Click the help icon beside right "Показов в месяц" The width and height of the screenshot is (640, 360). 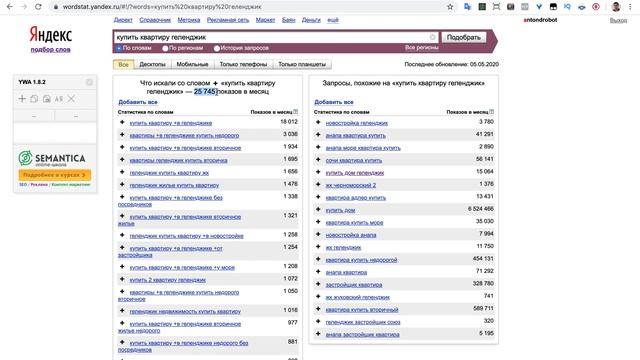click(491, 111)
